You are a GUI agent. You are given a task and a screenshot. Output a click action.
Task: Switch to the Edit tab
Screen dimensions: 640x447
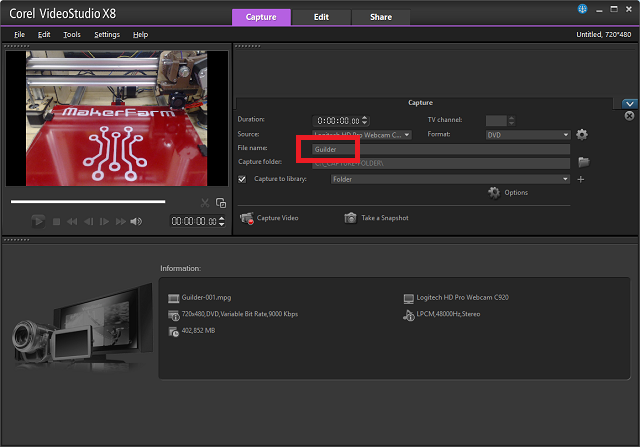pos(321,17)
